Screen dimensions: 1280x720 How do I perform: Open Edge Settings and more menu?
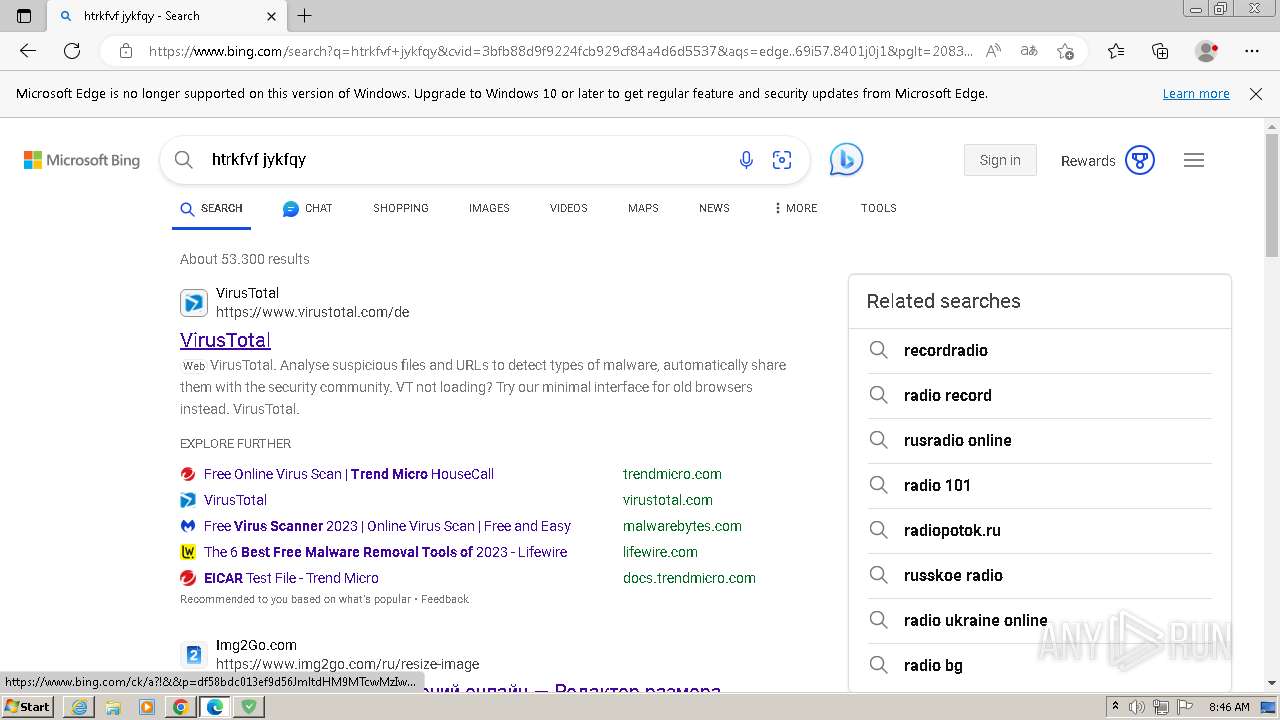pos(1252,51)
